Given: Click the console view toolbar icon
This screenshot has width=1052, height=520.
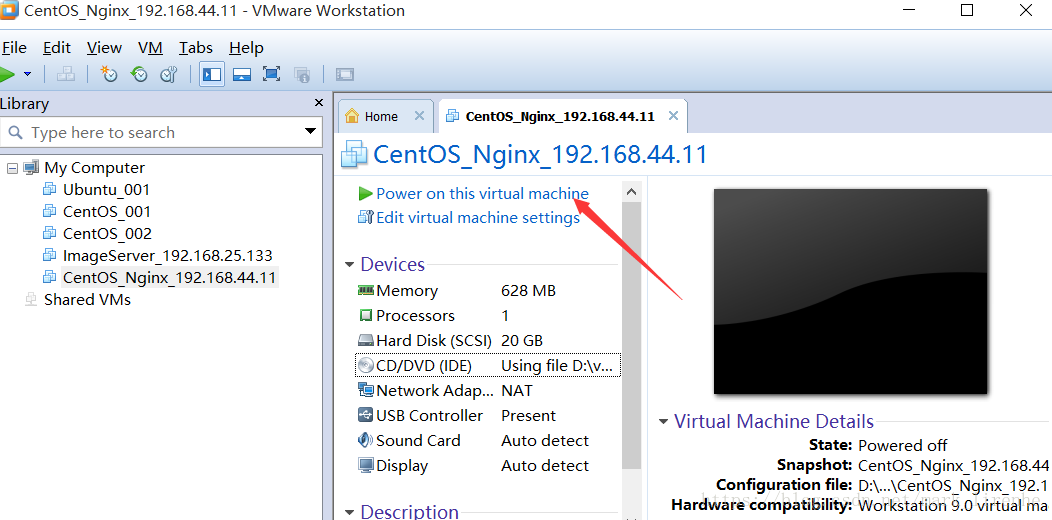Looking at the screenshot, I should click(344, 74).
